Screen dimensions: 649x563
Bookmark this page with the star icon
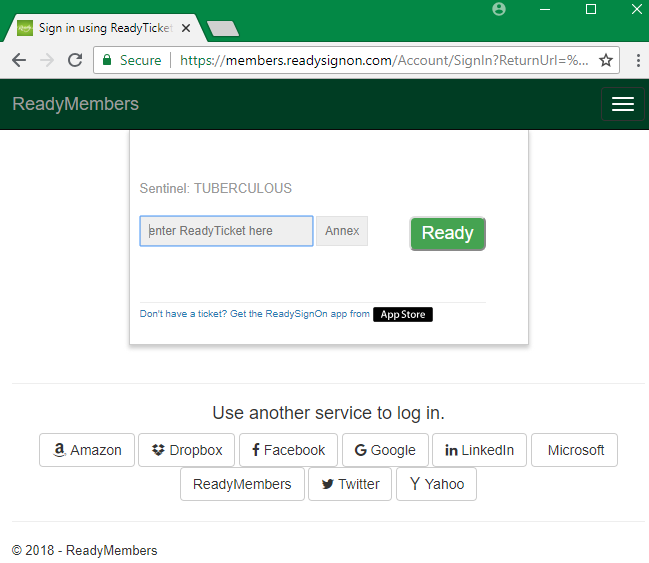pyautogui.click(x=606, y=60)
